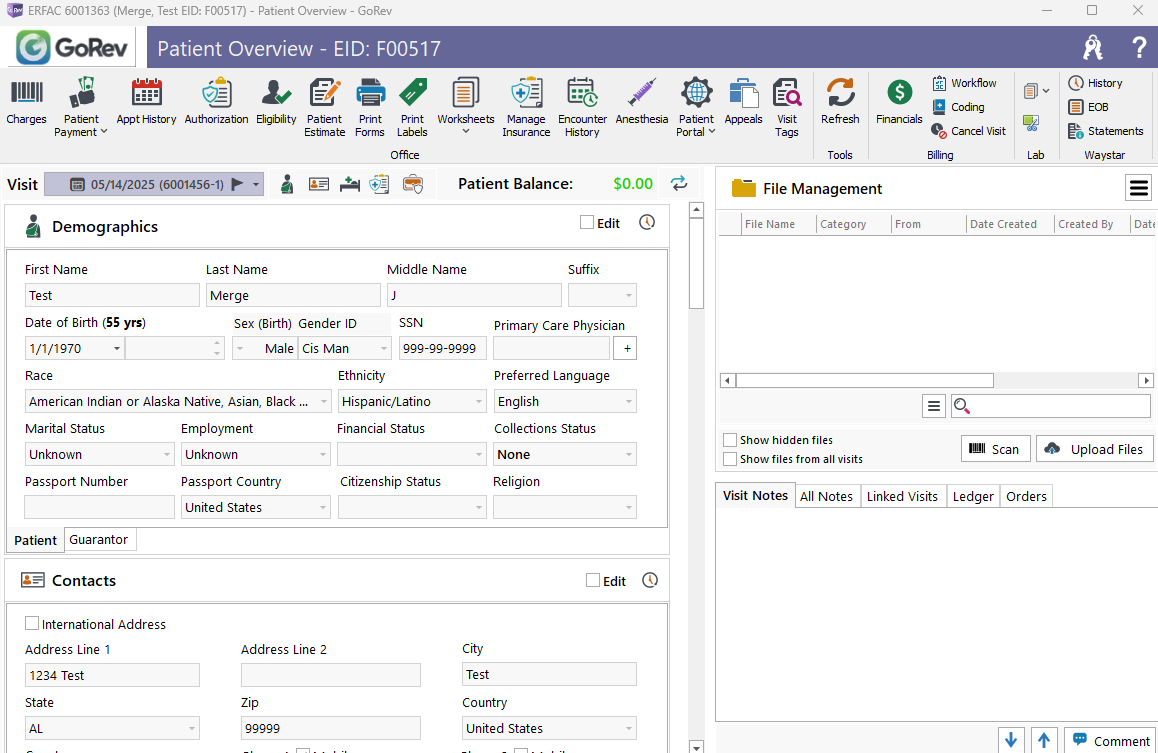
Task: Open the State dropdown showing AL
Action: 192,729
